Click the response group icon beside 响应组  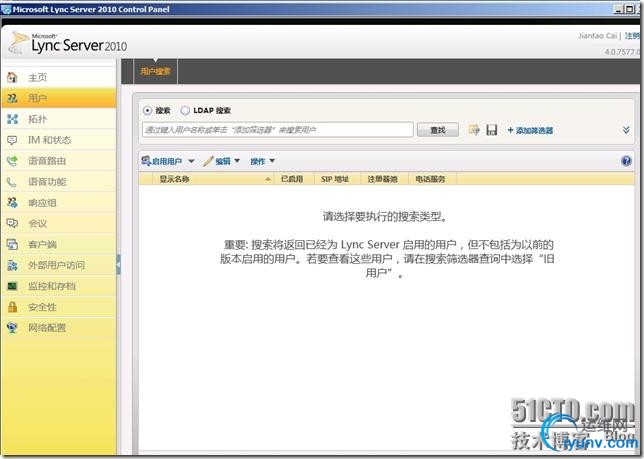12,202
